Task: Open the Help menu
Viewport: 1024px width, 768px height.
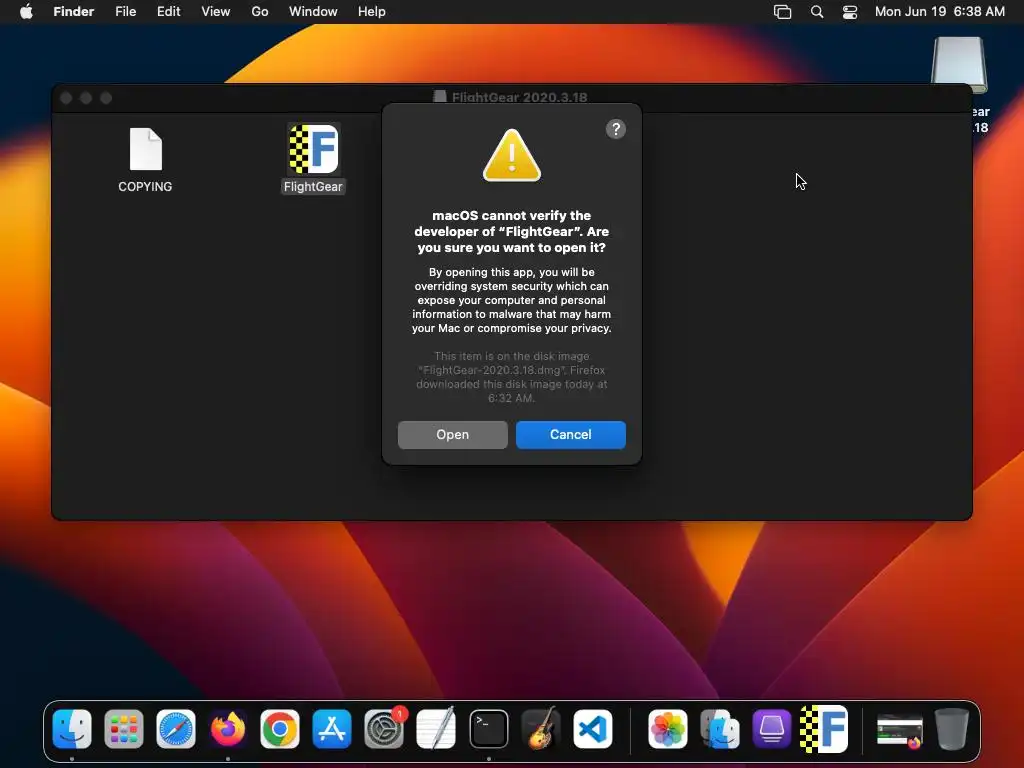Action: (x=372, y=12)
